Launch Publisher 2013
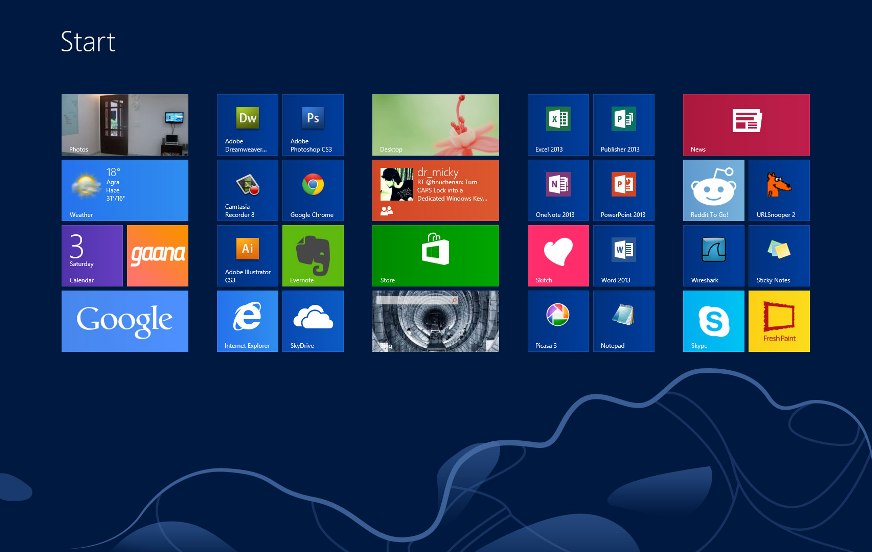The image size is (872, 552). (623, 125)
